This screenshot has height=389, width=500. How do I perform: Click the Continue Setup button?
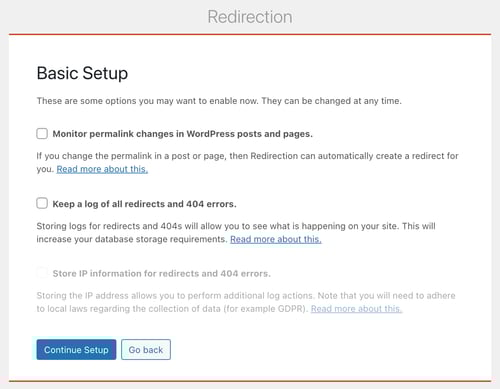pos(76,350)
